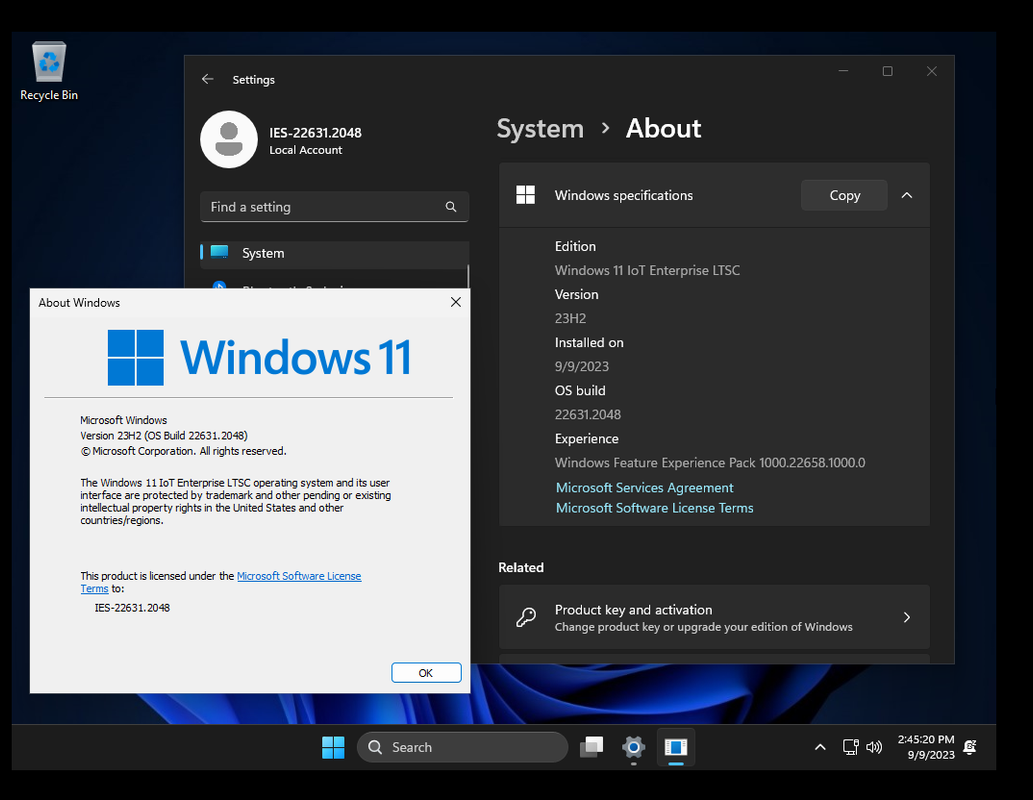This screenshot has width=1033, height=800.
Task: Click Product key and activation row
Action: 714,617
